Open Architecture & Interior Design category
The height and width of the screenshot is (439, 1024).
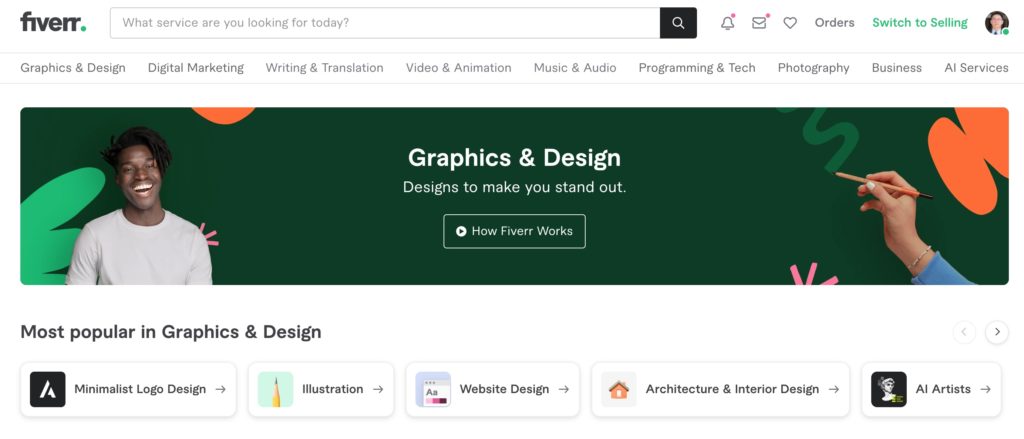tap(720, 389)
